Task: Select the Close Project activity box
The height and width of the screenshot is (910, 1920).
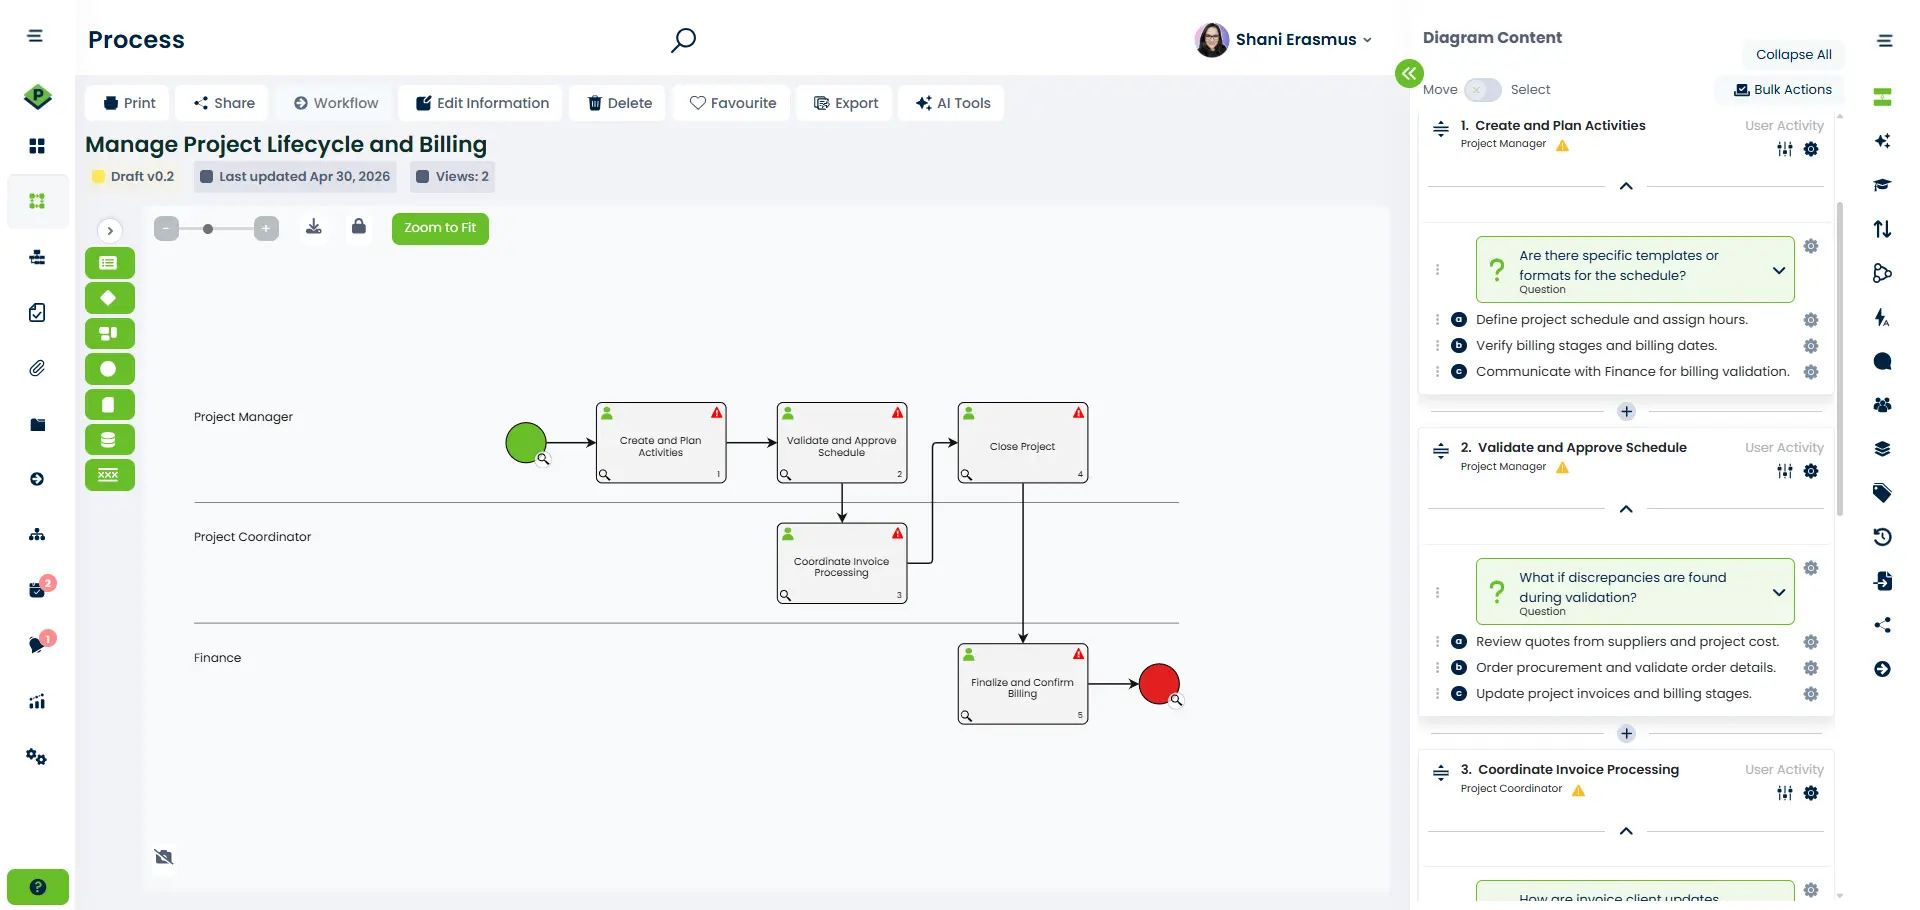Action: 1022,445
